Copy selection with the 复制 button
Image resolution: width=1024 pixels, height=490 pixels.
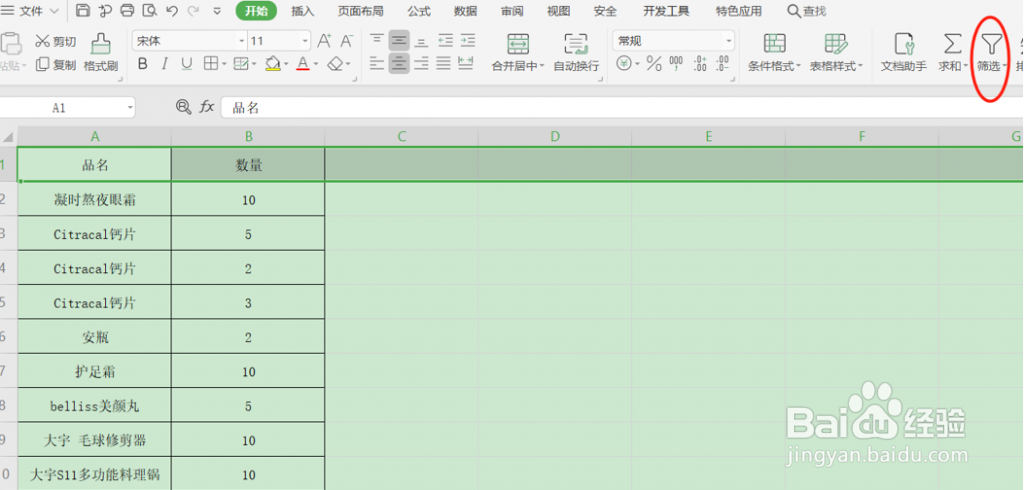55,64
